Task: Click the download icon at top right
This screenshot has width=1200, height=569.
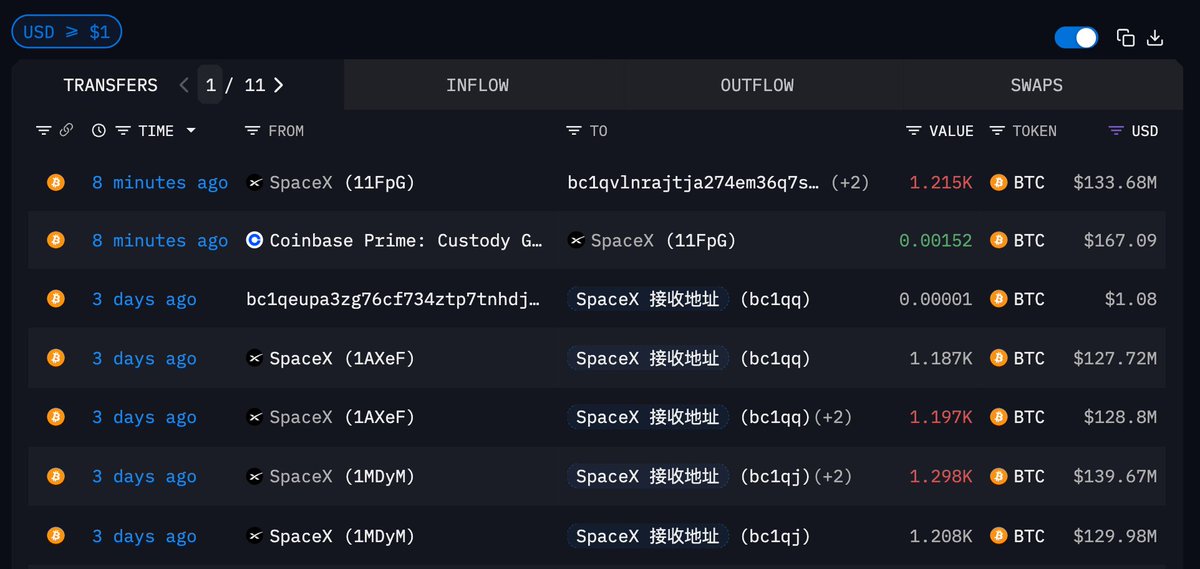Action: [1155, 38]
